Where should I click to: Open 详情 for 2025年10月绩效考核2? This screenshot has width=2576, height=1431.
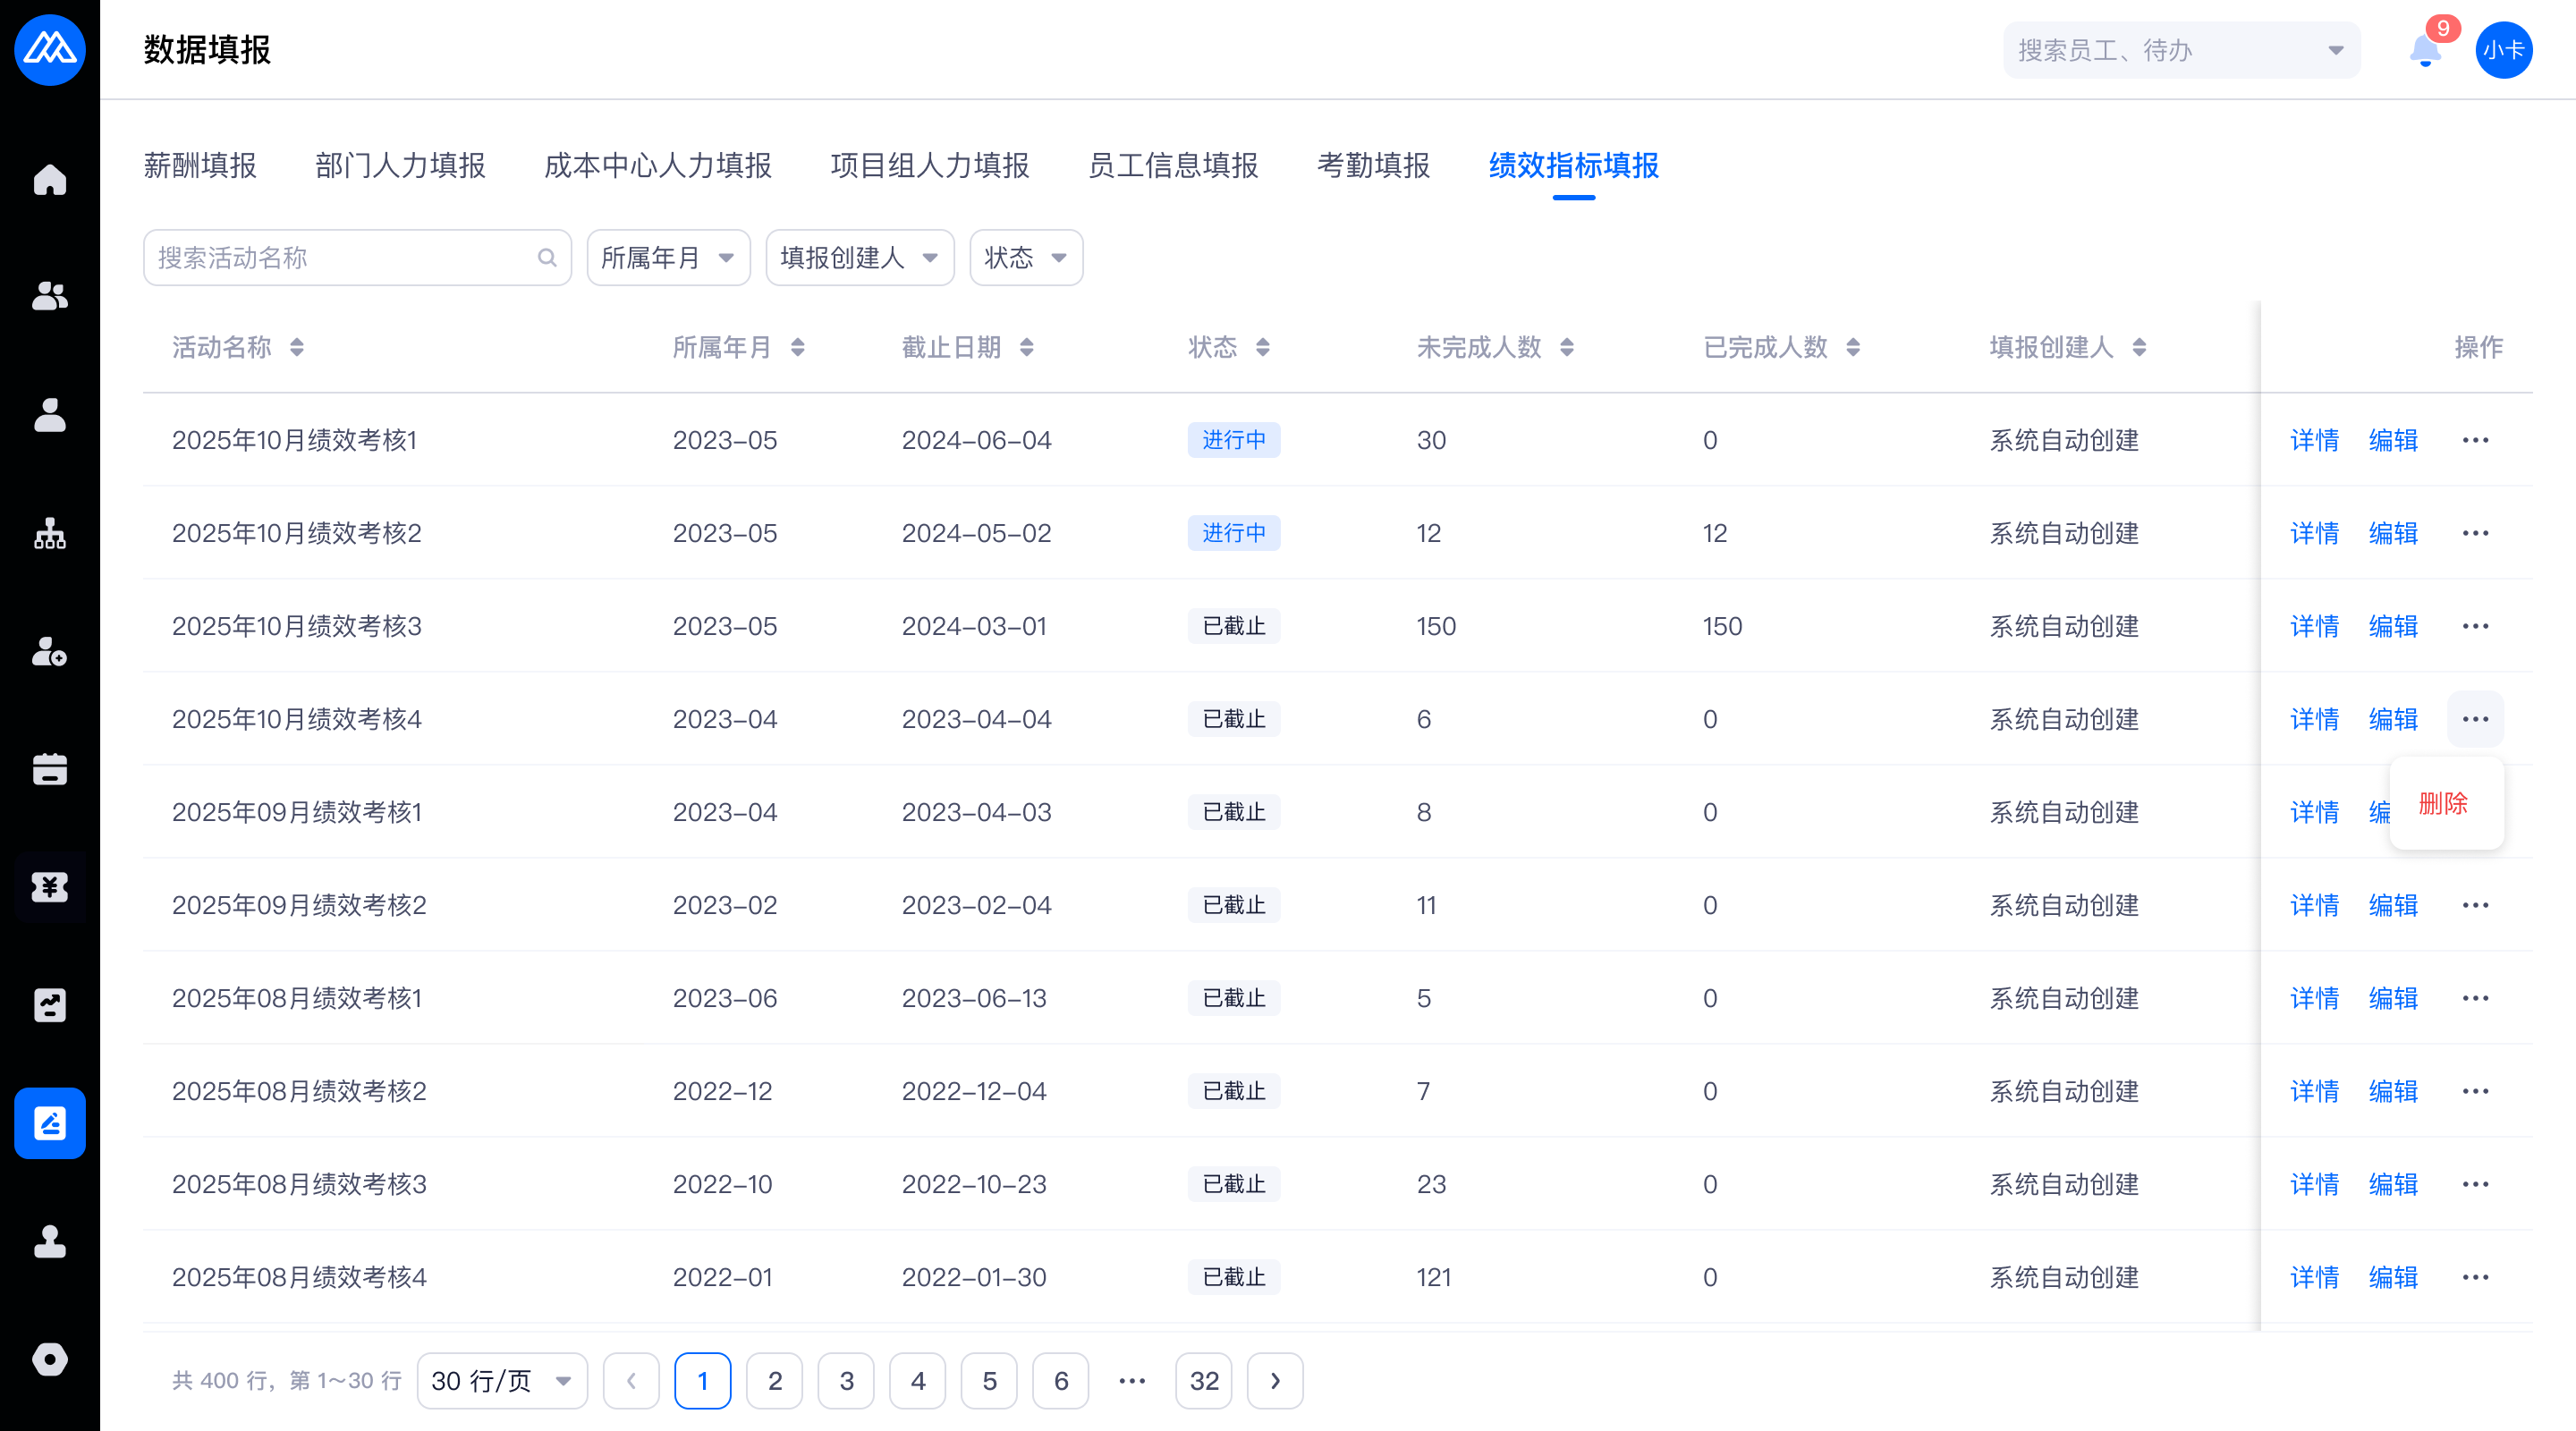click(x=2314, y=533)
